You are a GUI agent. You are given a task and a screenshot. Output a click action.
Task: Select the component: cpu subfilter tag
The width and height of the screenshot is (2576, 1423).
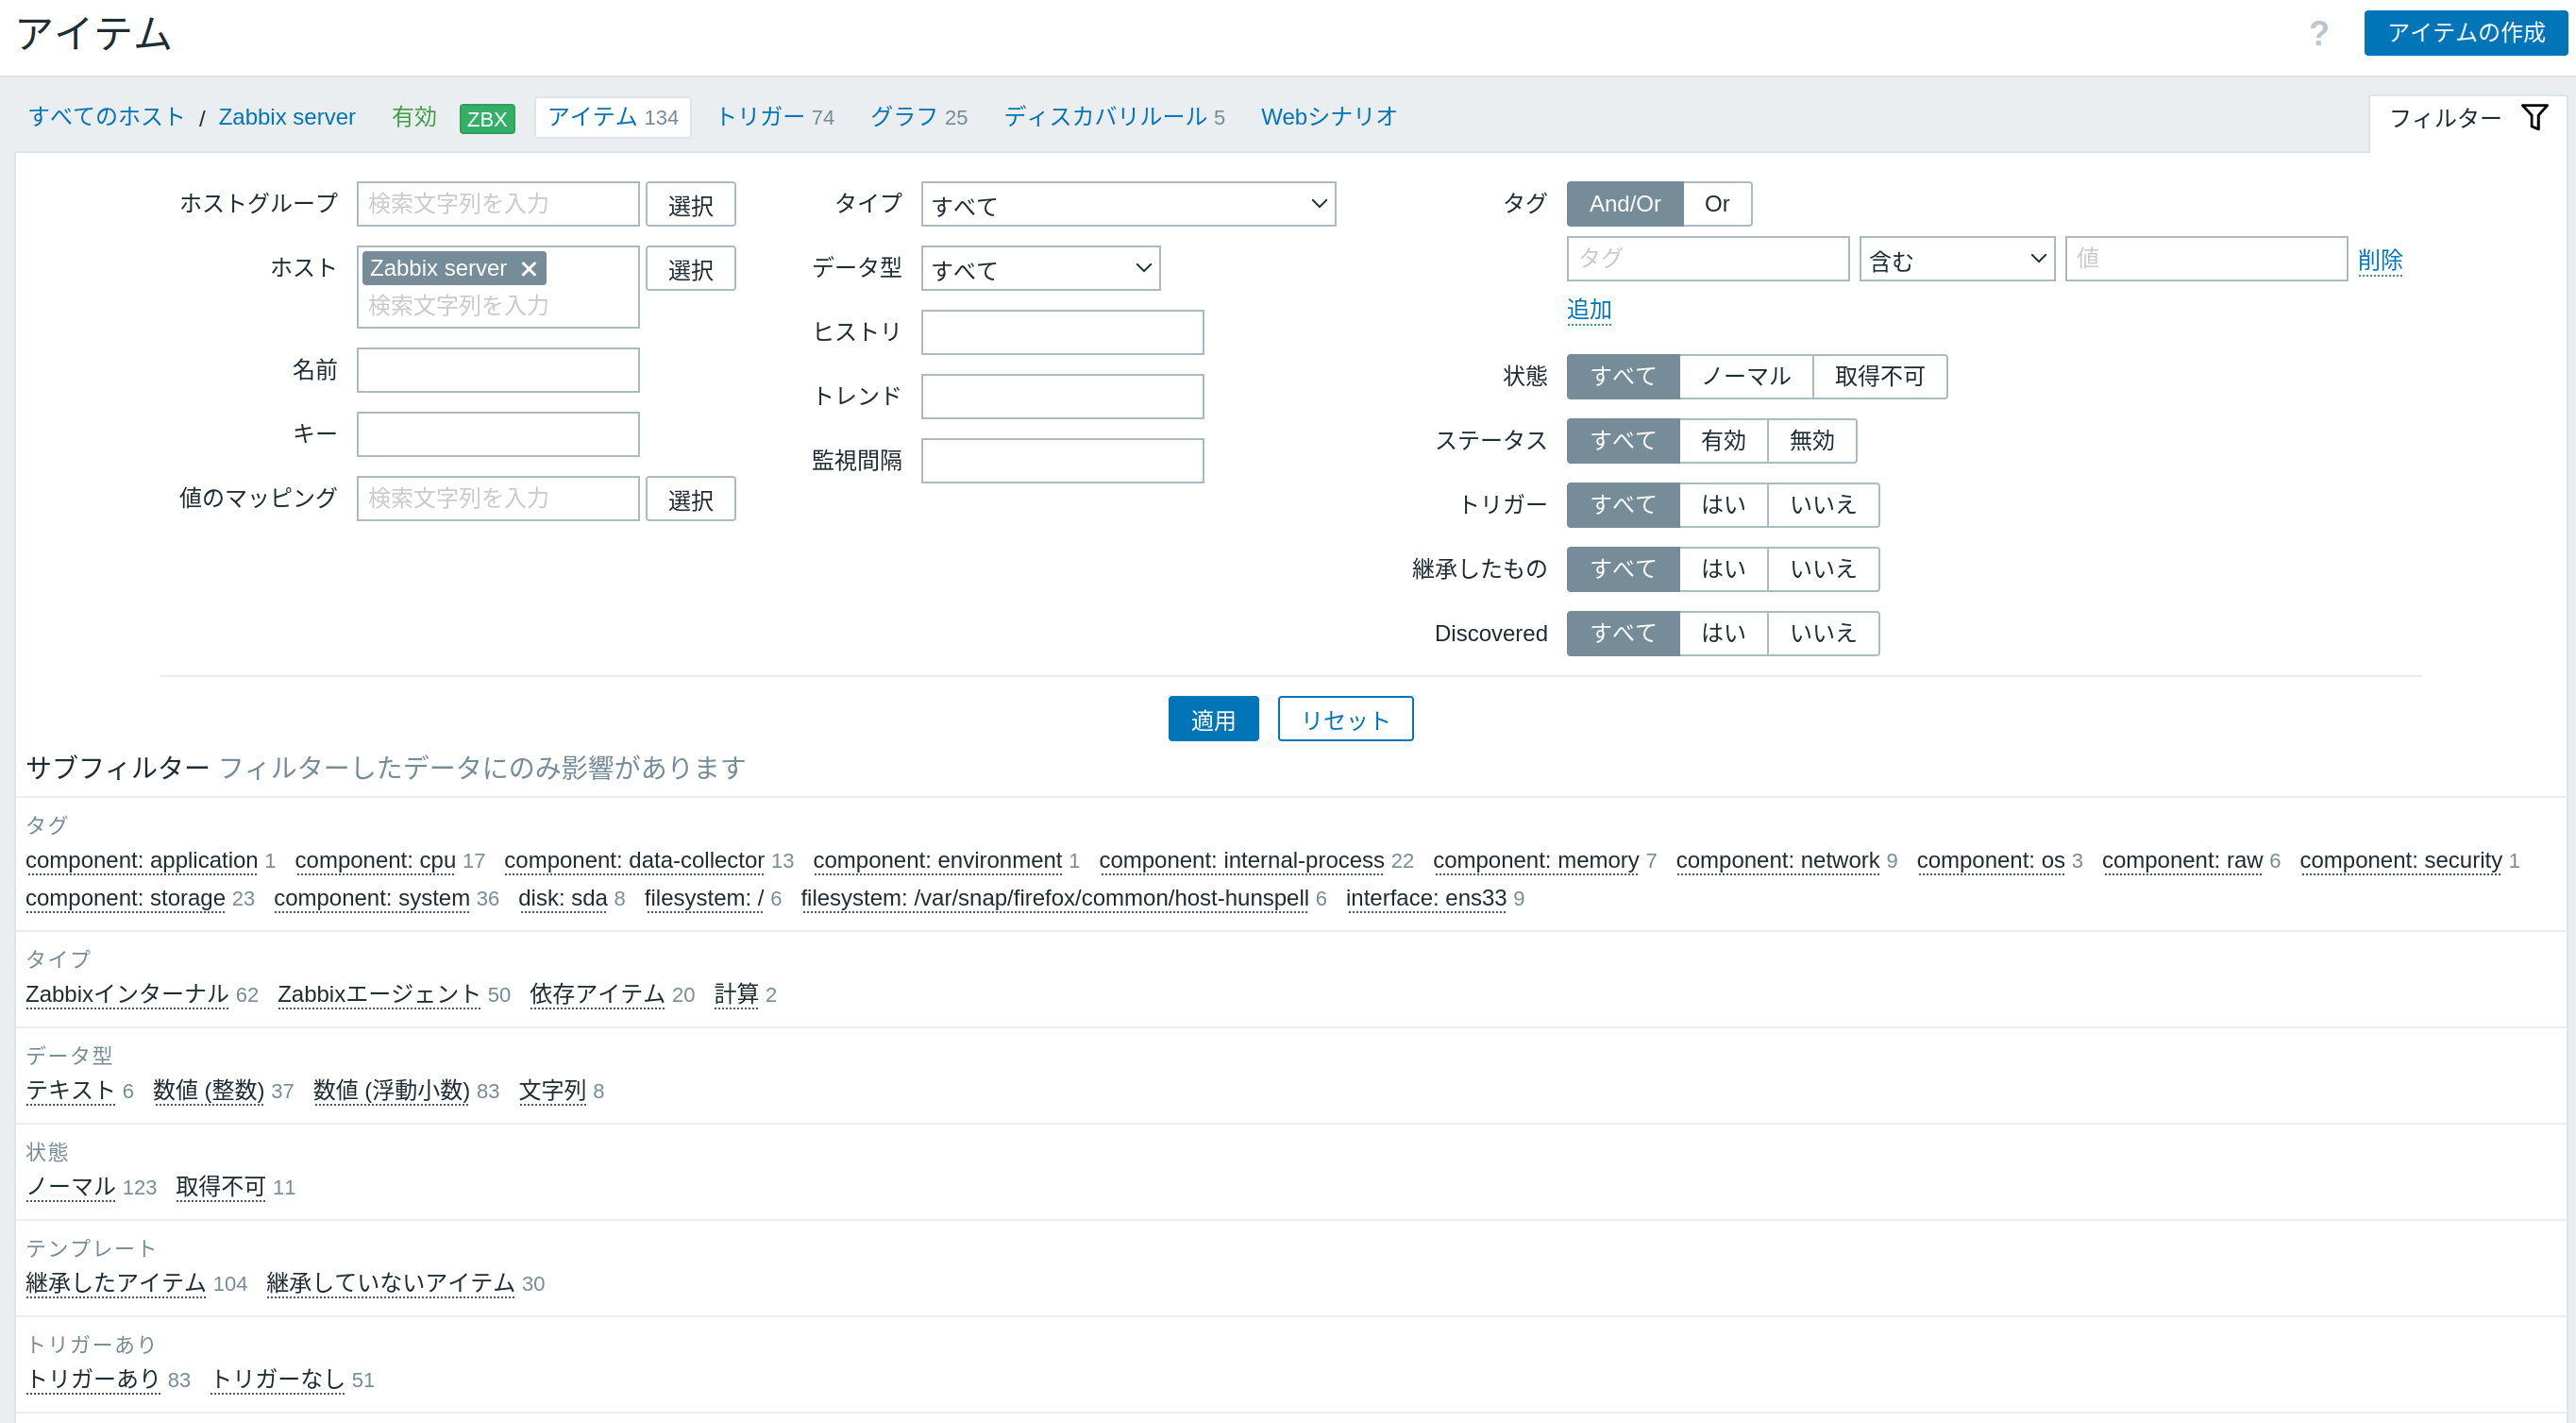(x=375, y=860)
